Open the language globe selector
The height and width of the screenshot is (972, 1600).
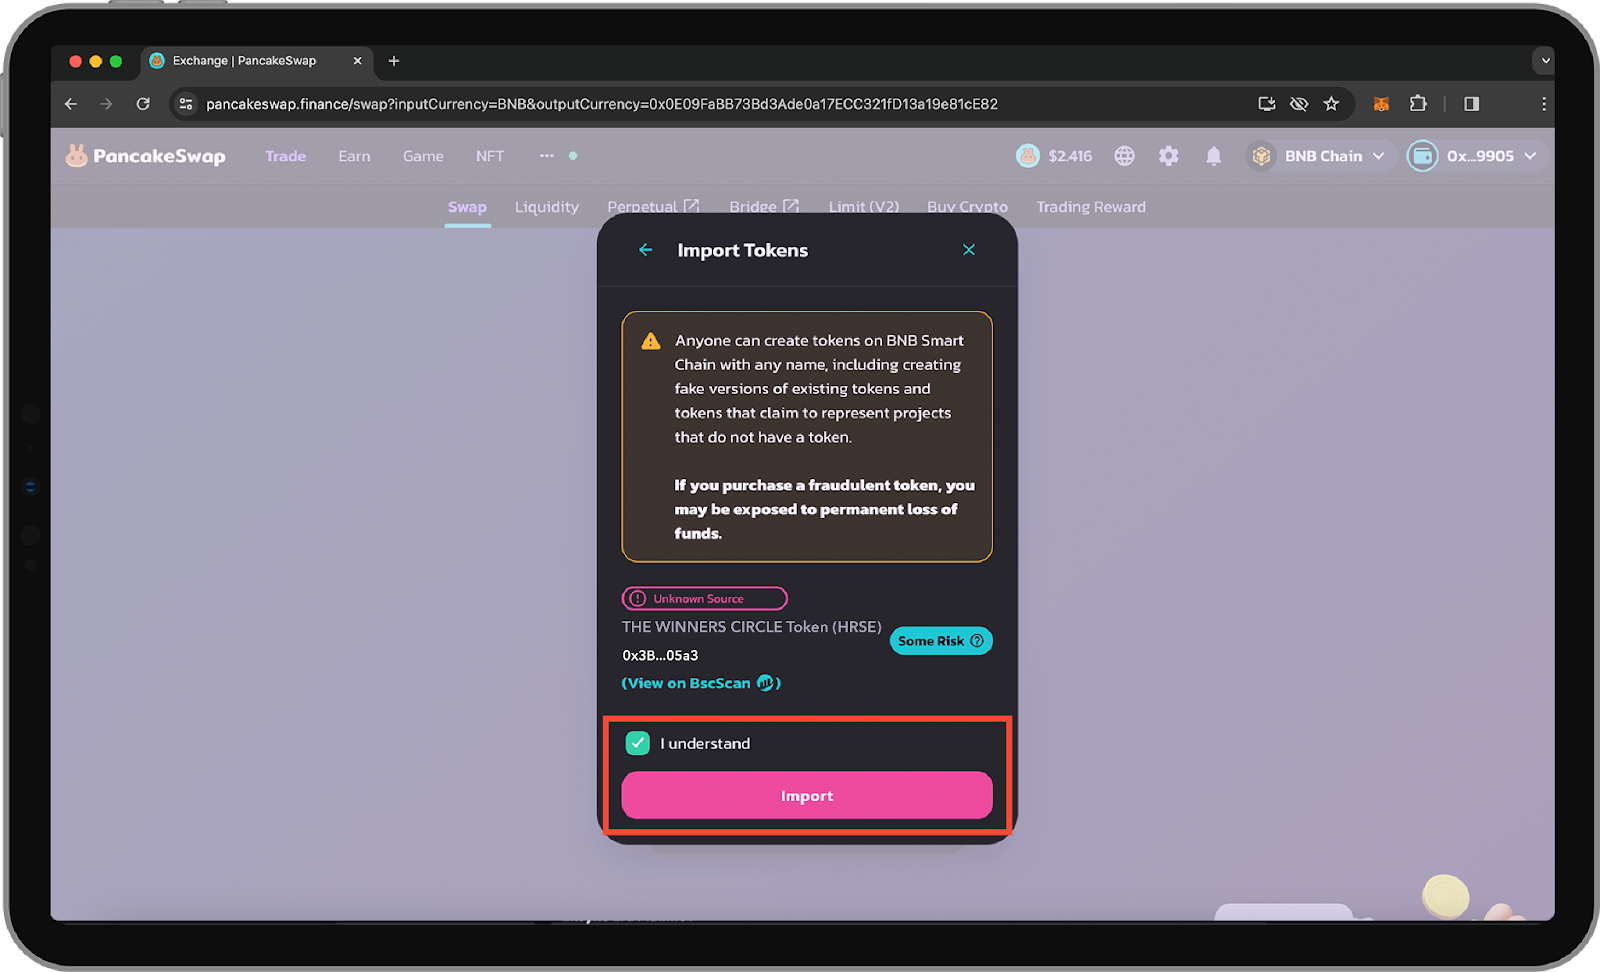[x=1125, y=156]
